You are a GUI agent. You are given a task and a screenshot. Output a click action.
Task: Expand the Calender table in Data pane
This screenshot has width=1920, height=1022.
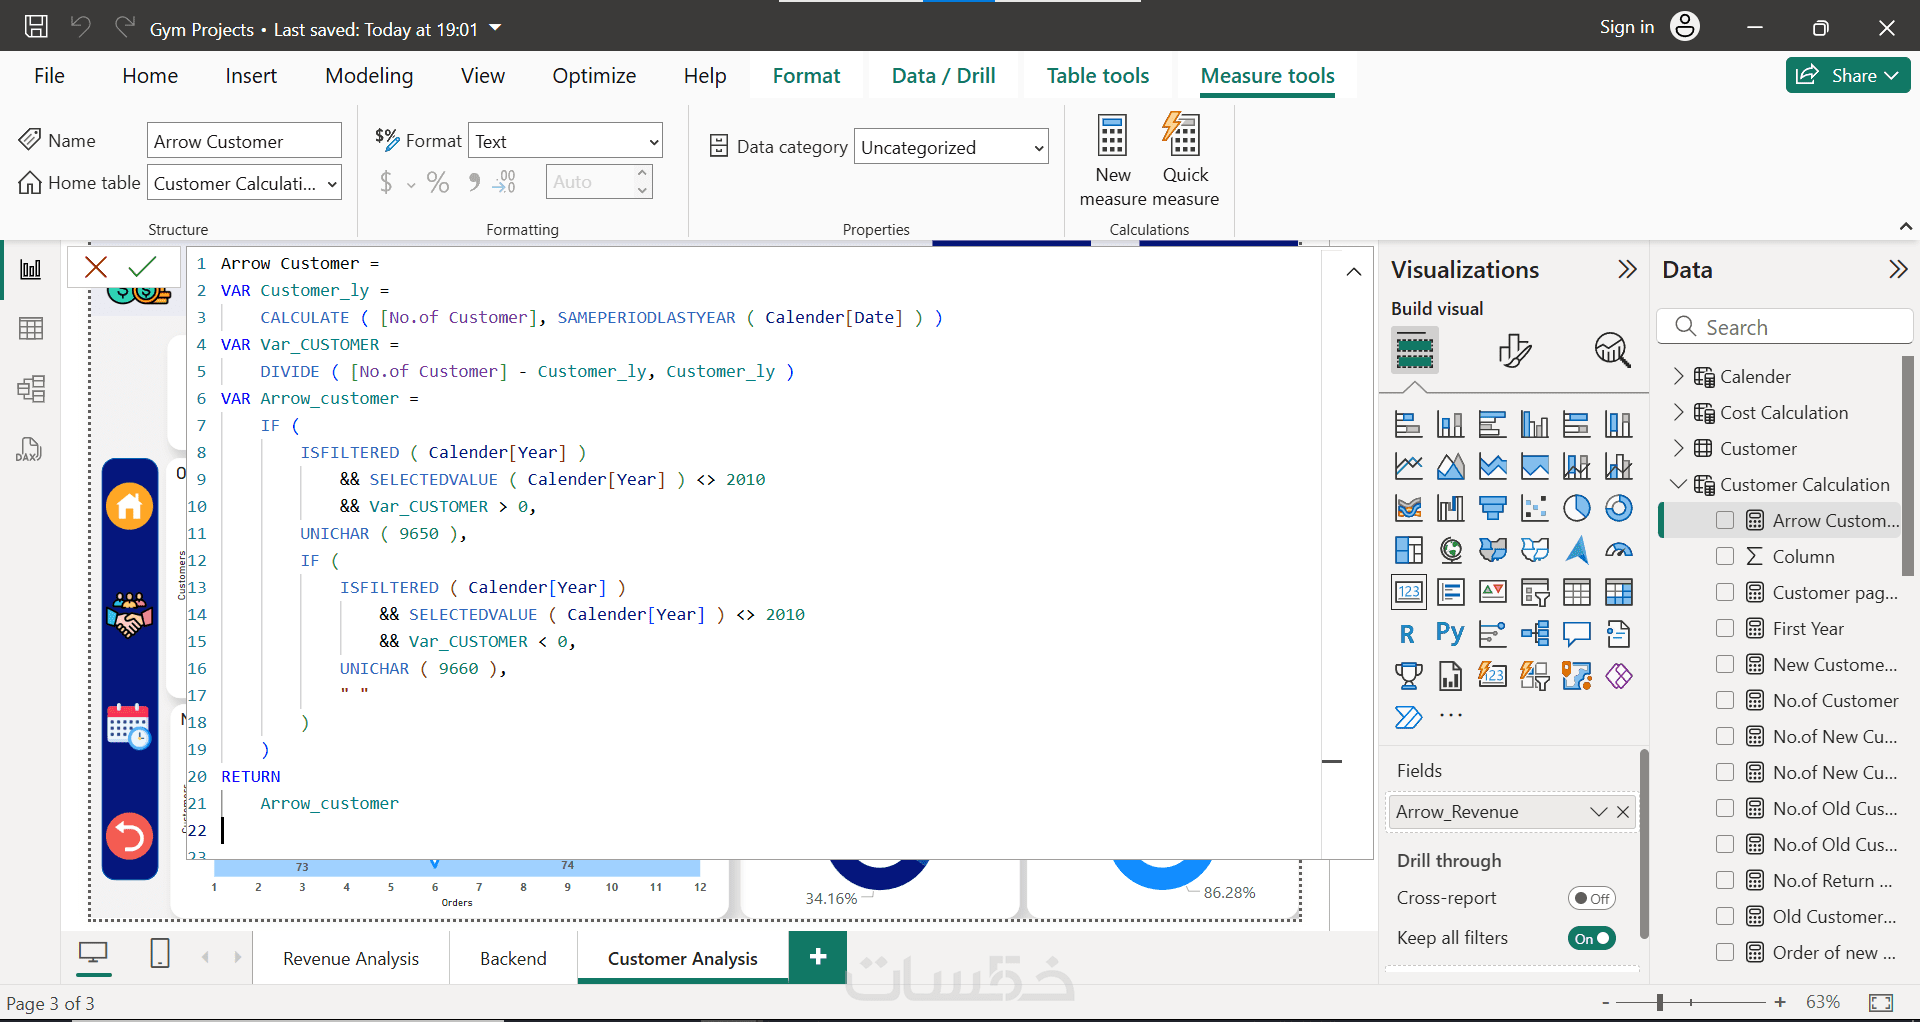coord(1679,376)
